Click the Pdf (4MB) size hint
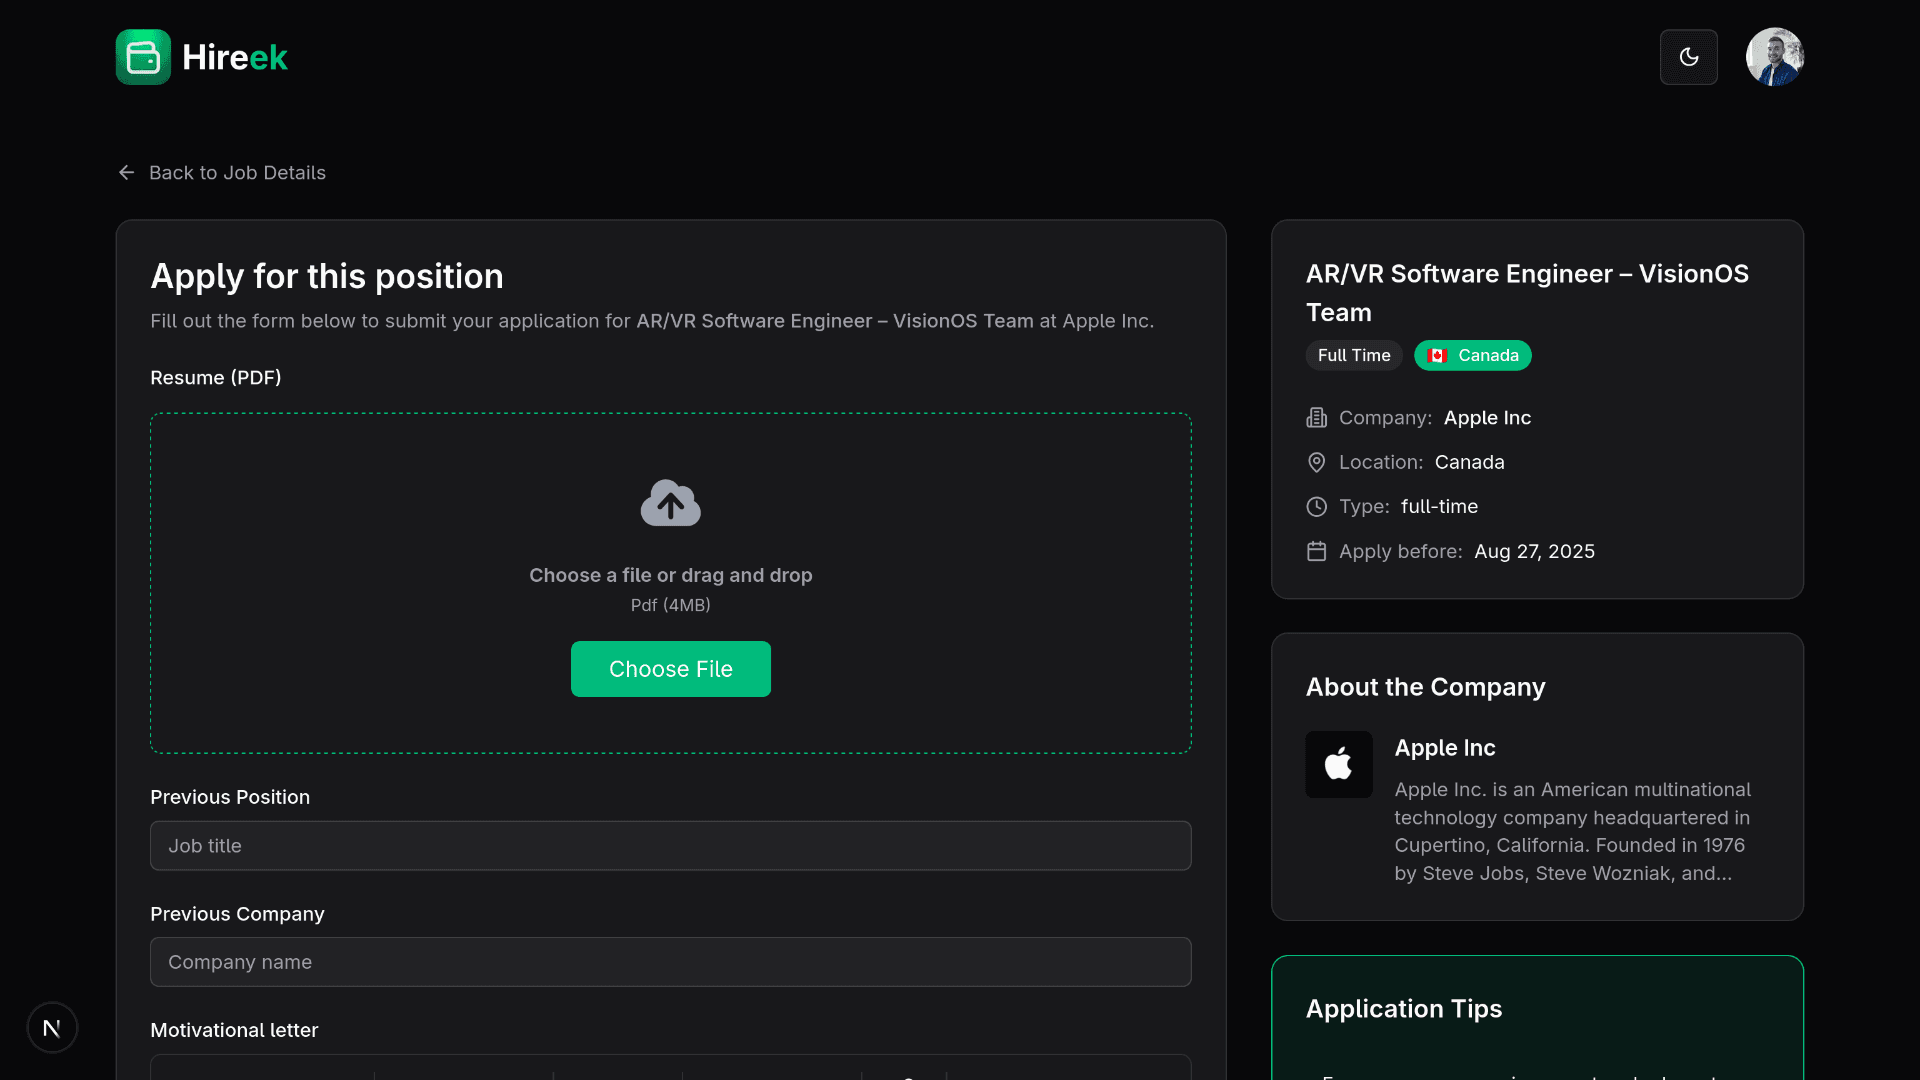1920x1080 pixels. point(671,605)
